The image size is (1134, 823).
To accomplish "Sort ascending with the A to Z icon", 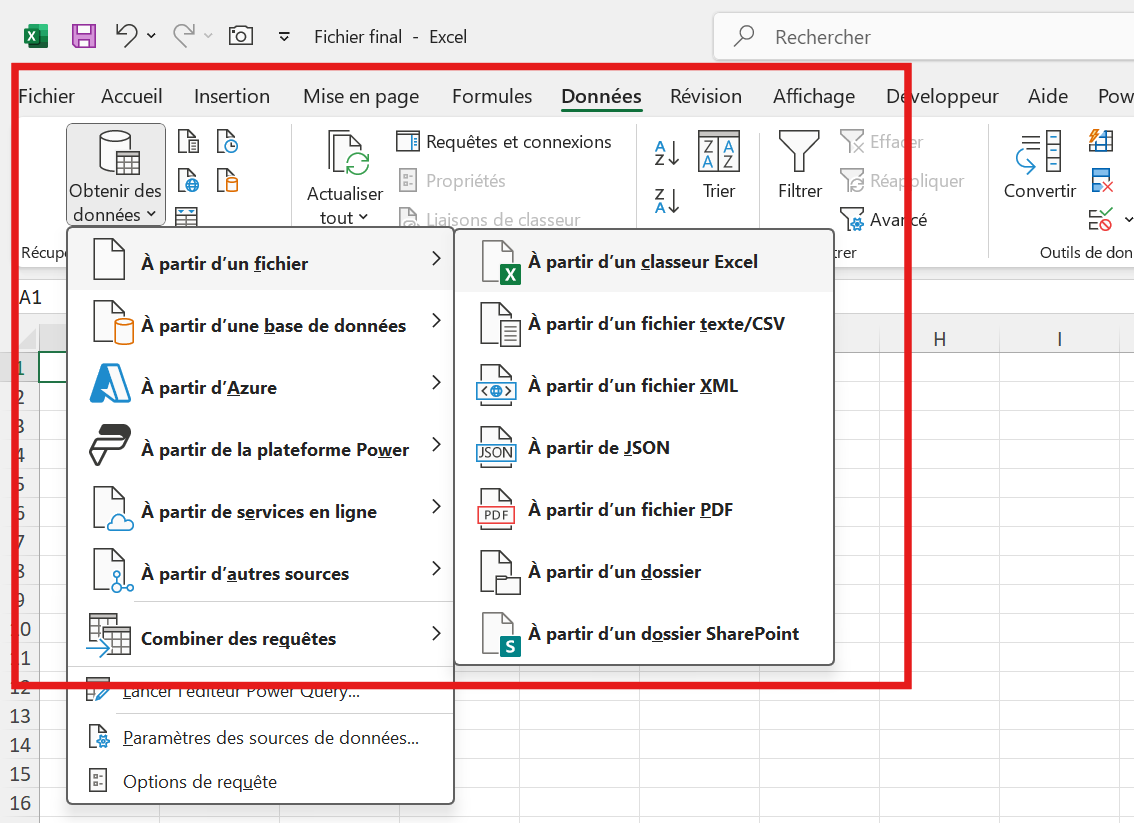I will [x=667, y=153].
